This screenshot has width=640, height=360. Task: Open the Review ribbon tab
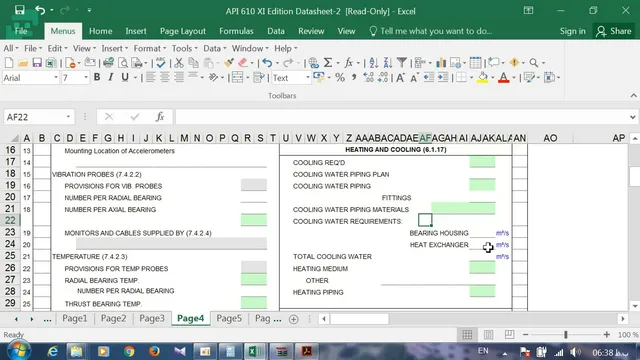[311, 31]
